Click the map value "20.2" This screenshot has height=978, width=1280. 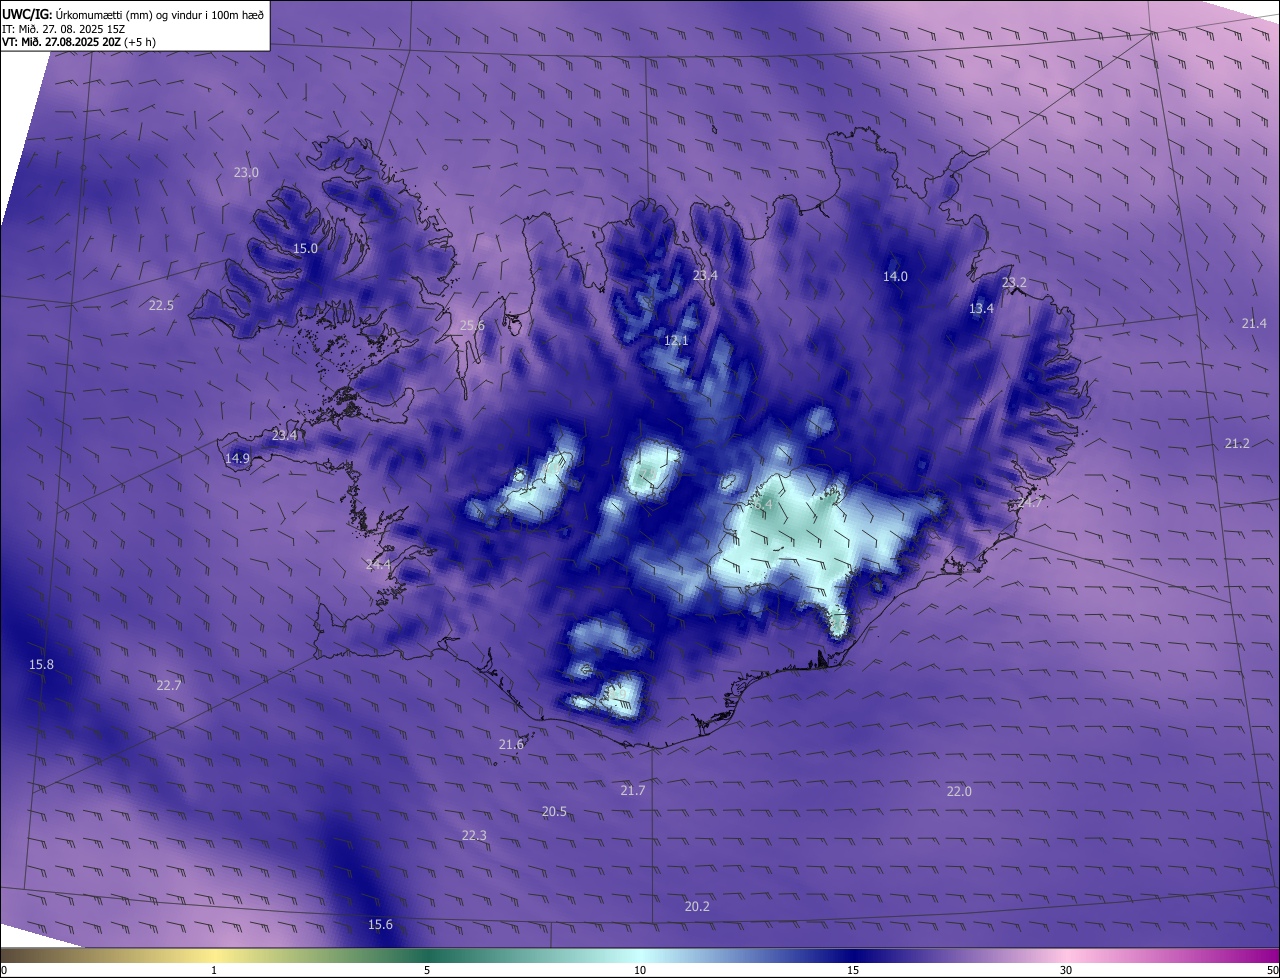[x=697, y=906]
